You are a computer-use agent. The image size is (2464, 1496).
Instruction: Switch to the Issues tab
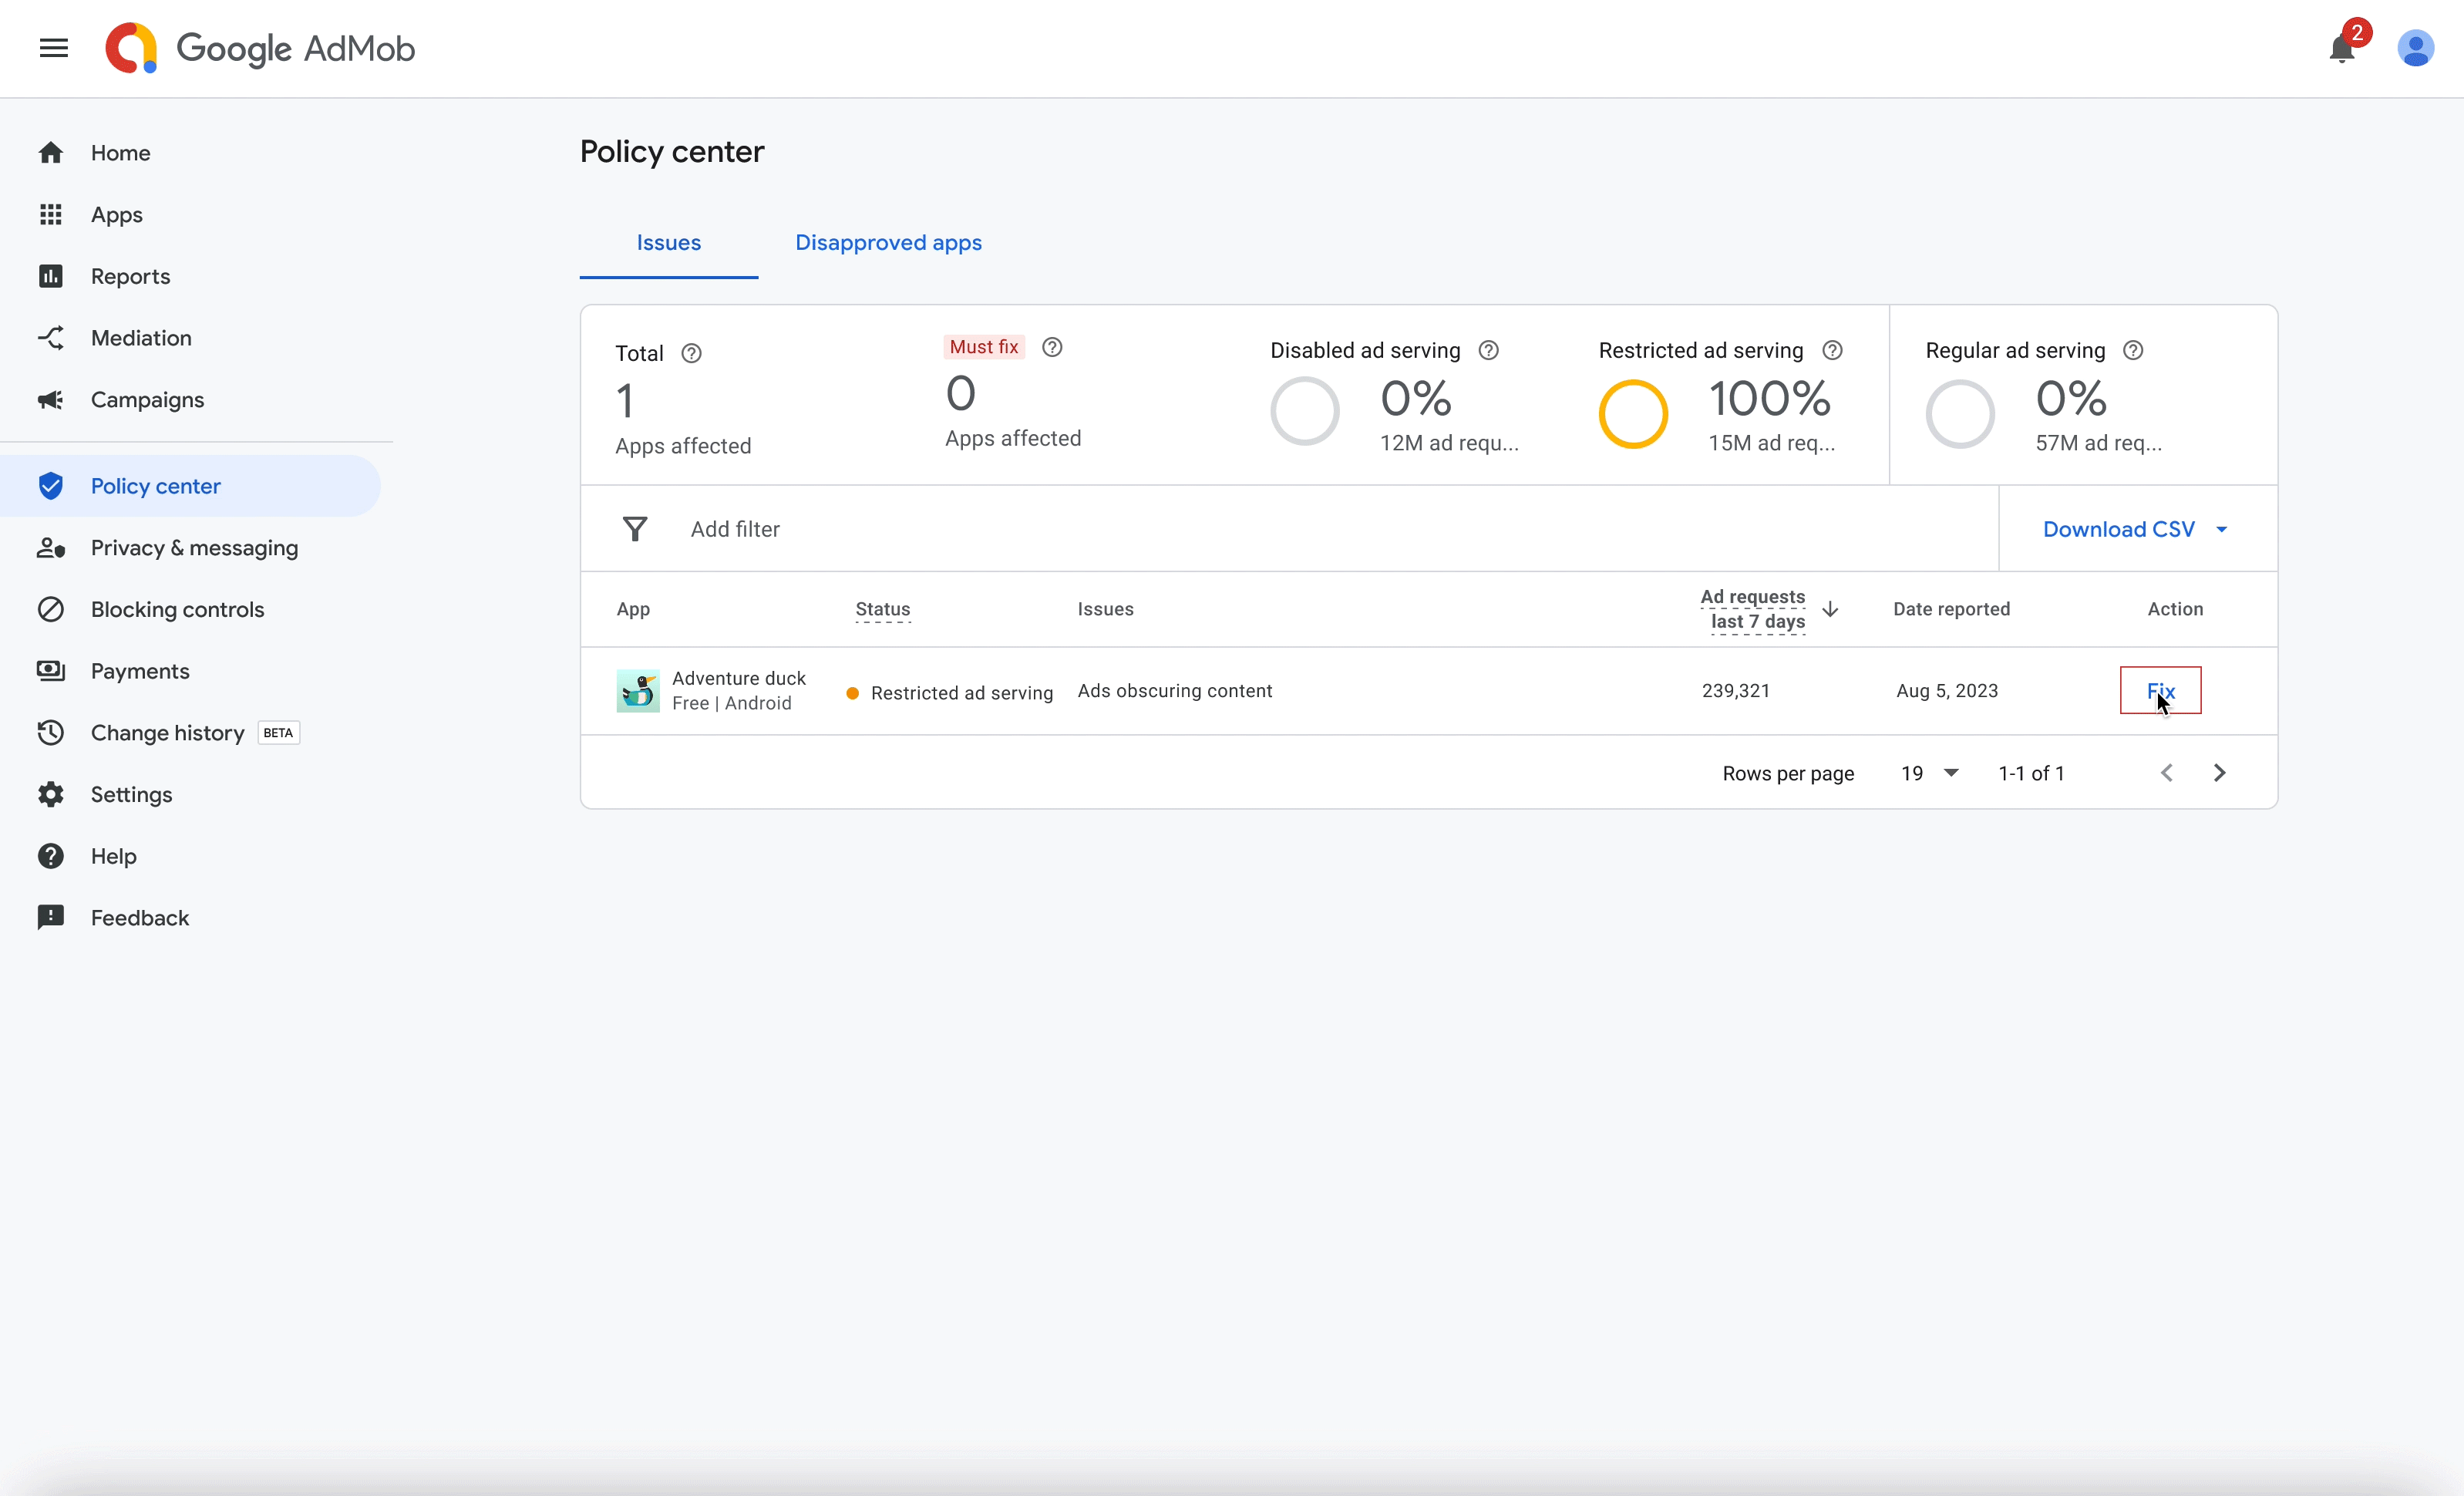coord(669,243)
